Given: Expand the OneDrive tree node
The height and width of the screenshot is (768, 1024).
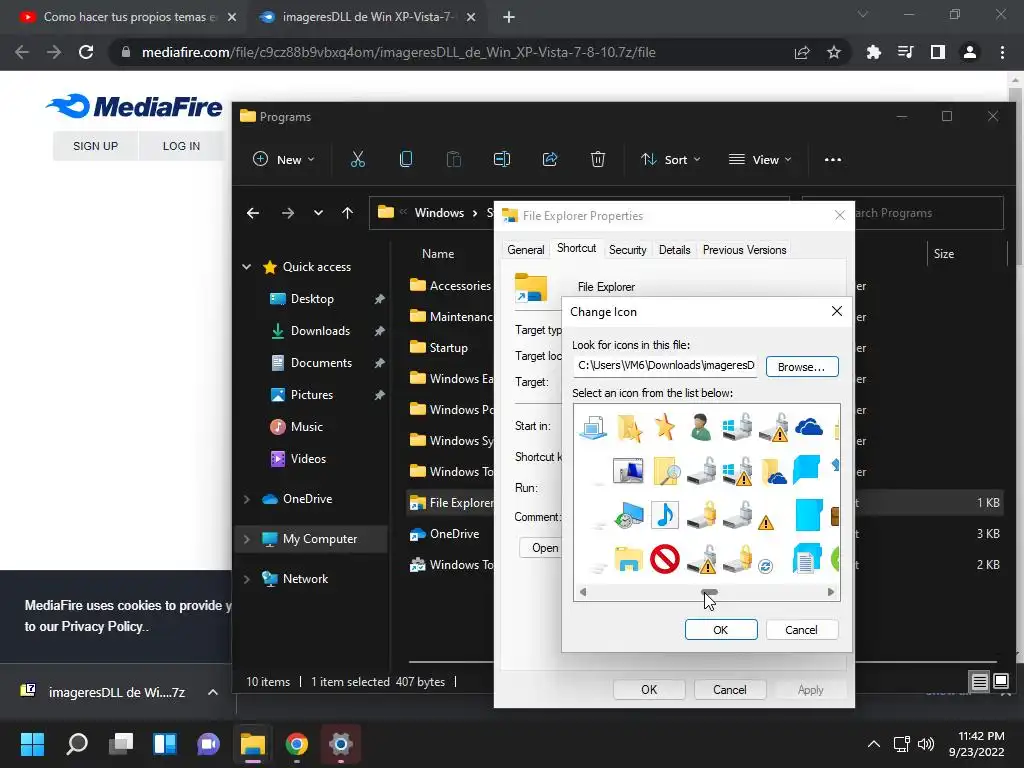Looking at the screenshot, I should pyautogui.click(x=247, y=499).
